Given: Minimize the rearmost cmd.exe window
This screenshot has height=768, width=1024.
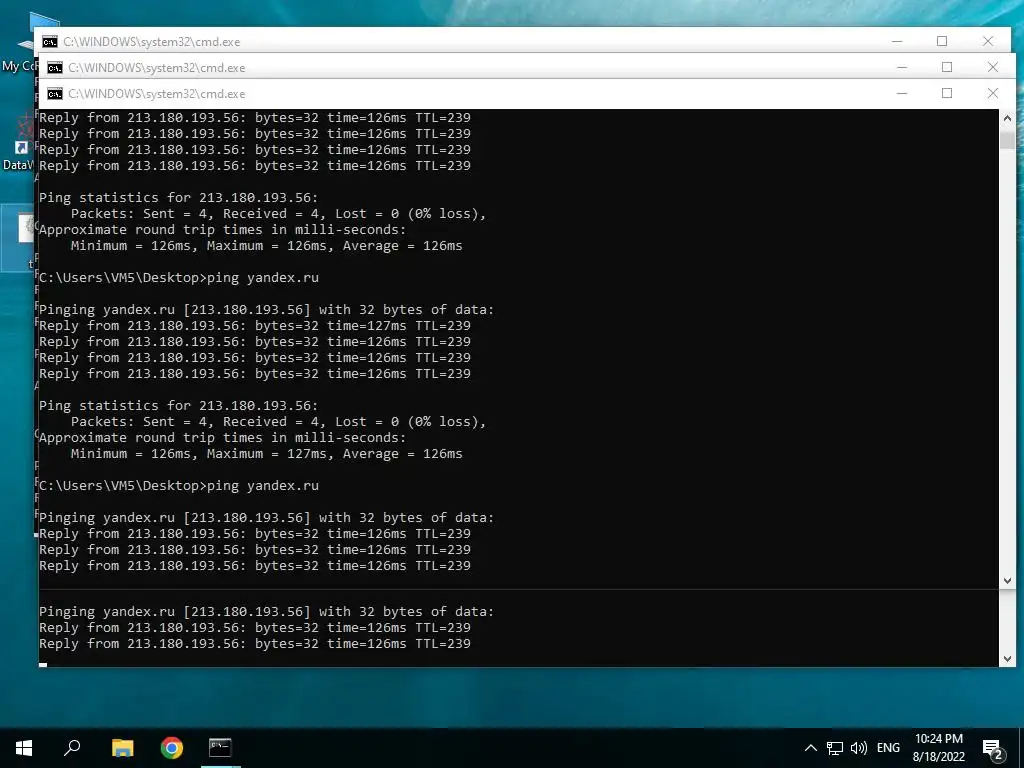Looking at the screenshot, I should tap(897, 41).
